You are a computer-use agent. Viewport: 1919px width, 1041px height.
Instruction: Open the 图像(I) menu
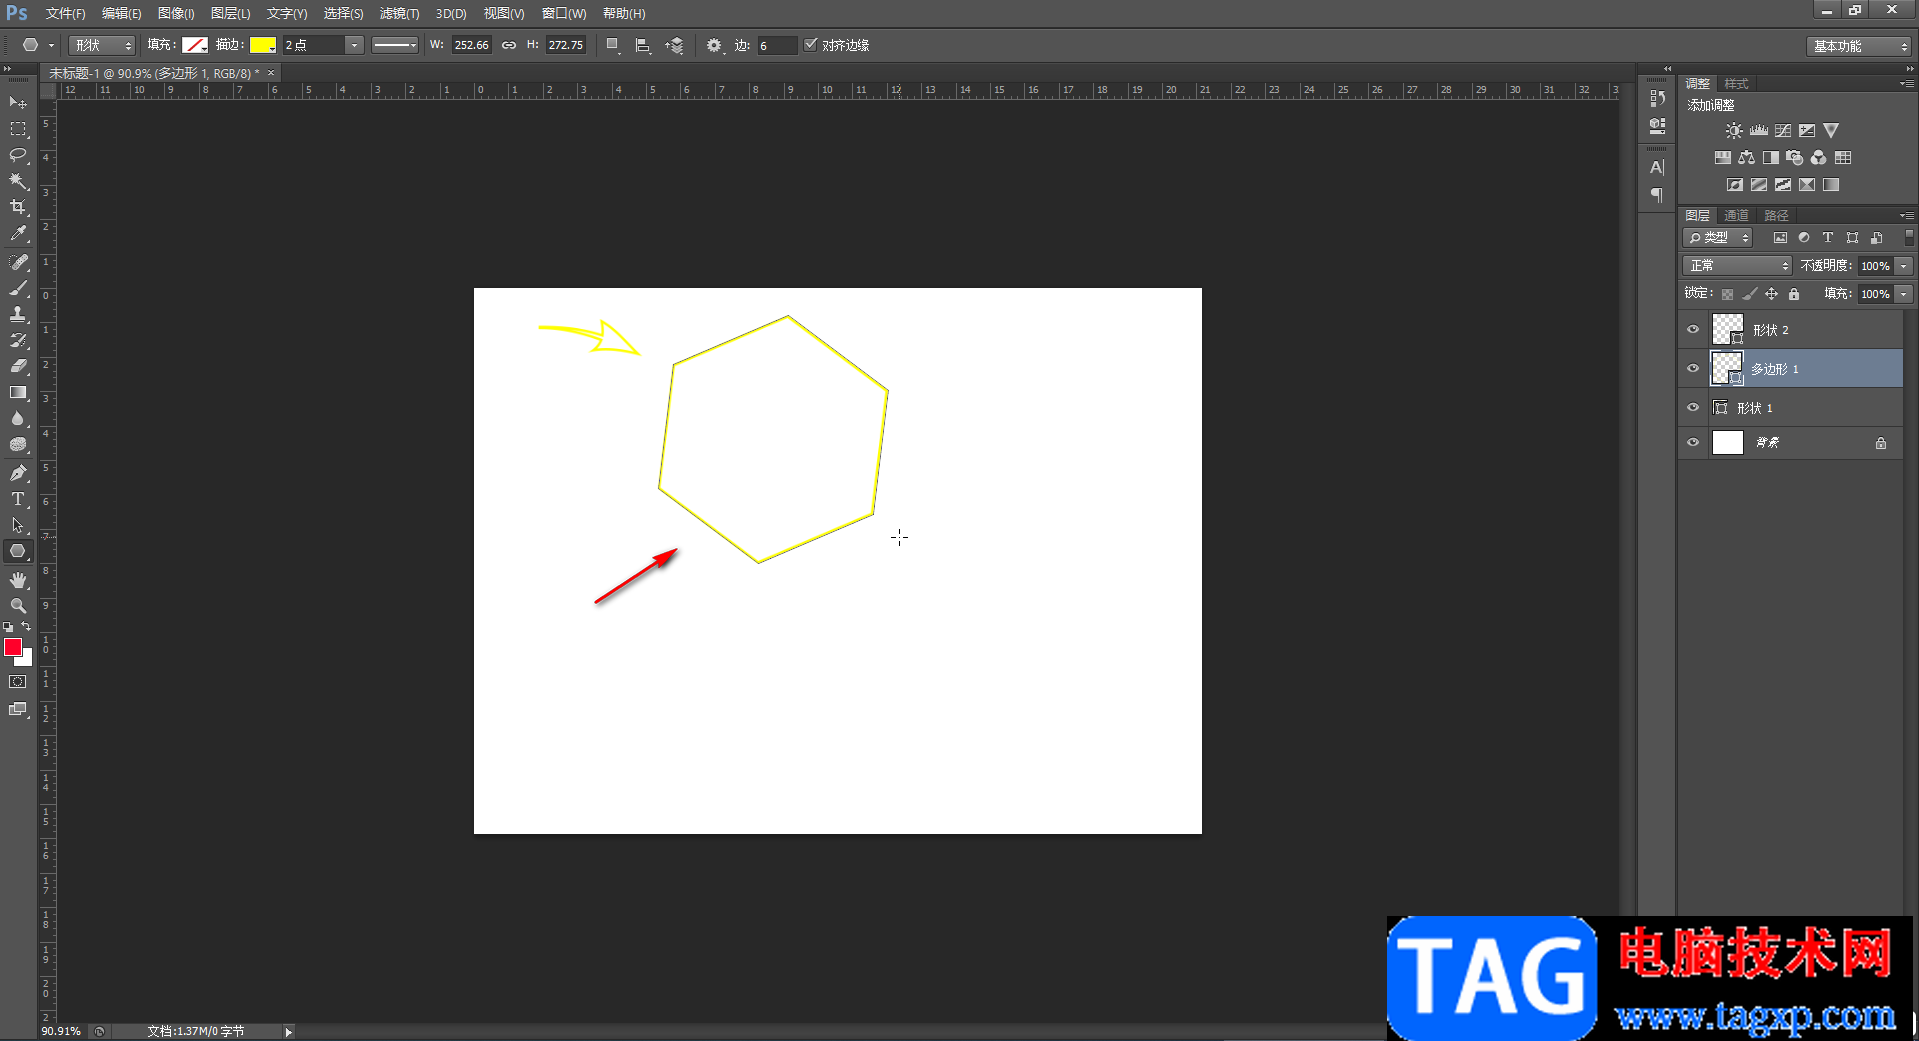click(176, 13)
